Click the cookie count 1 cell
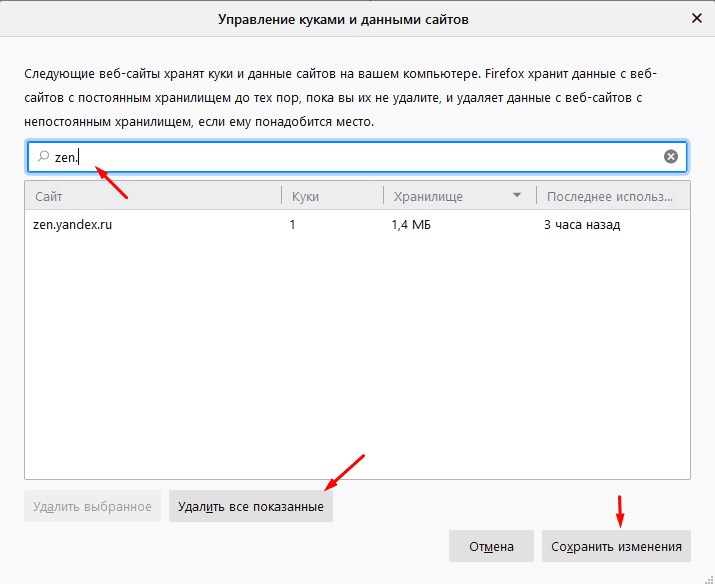The image size is (715, 584). 292,225
